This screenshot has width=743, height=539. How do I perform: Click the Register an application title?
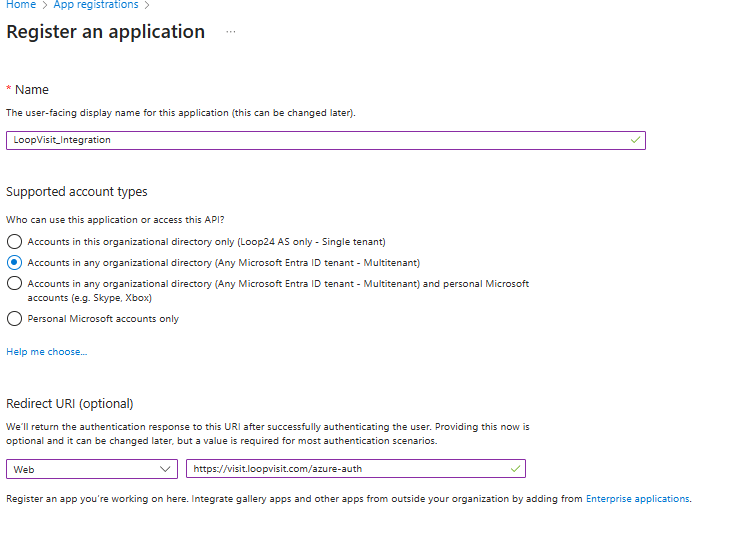pos(106,32)
